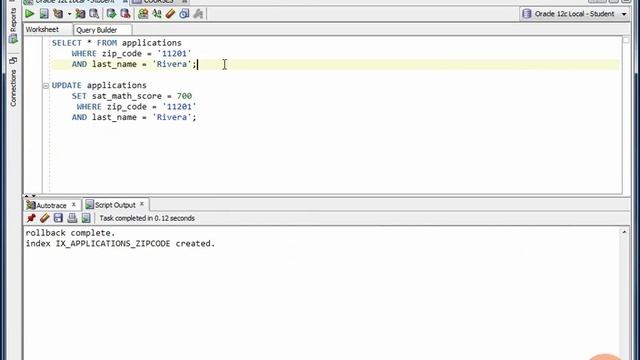Open the SQL History icon
The width and height of the screenshot is (640, 360).
pyautogui.click(x=184, y=14)
